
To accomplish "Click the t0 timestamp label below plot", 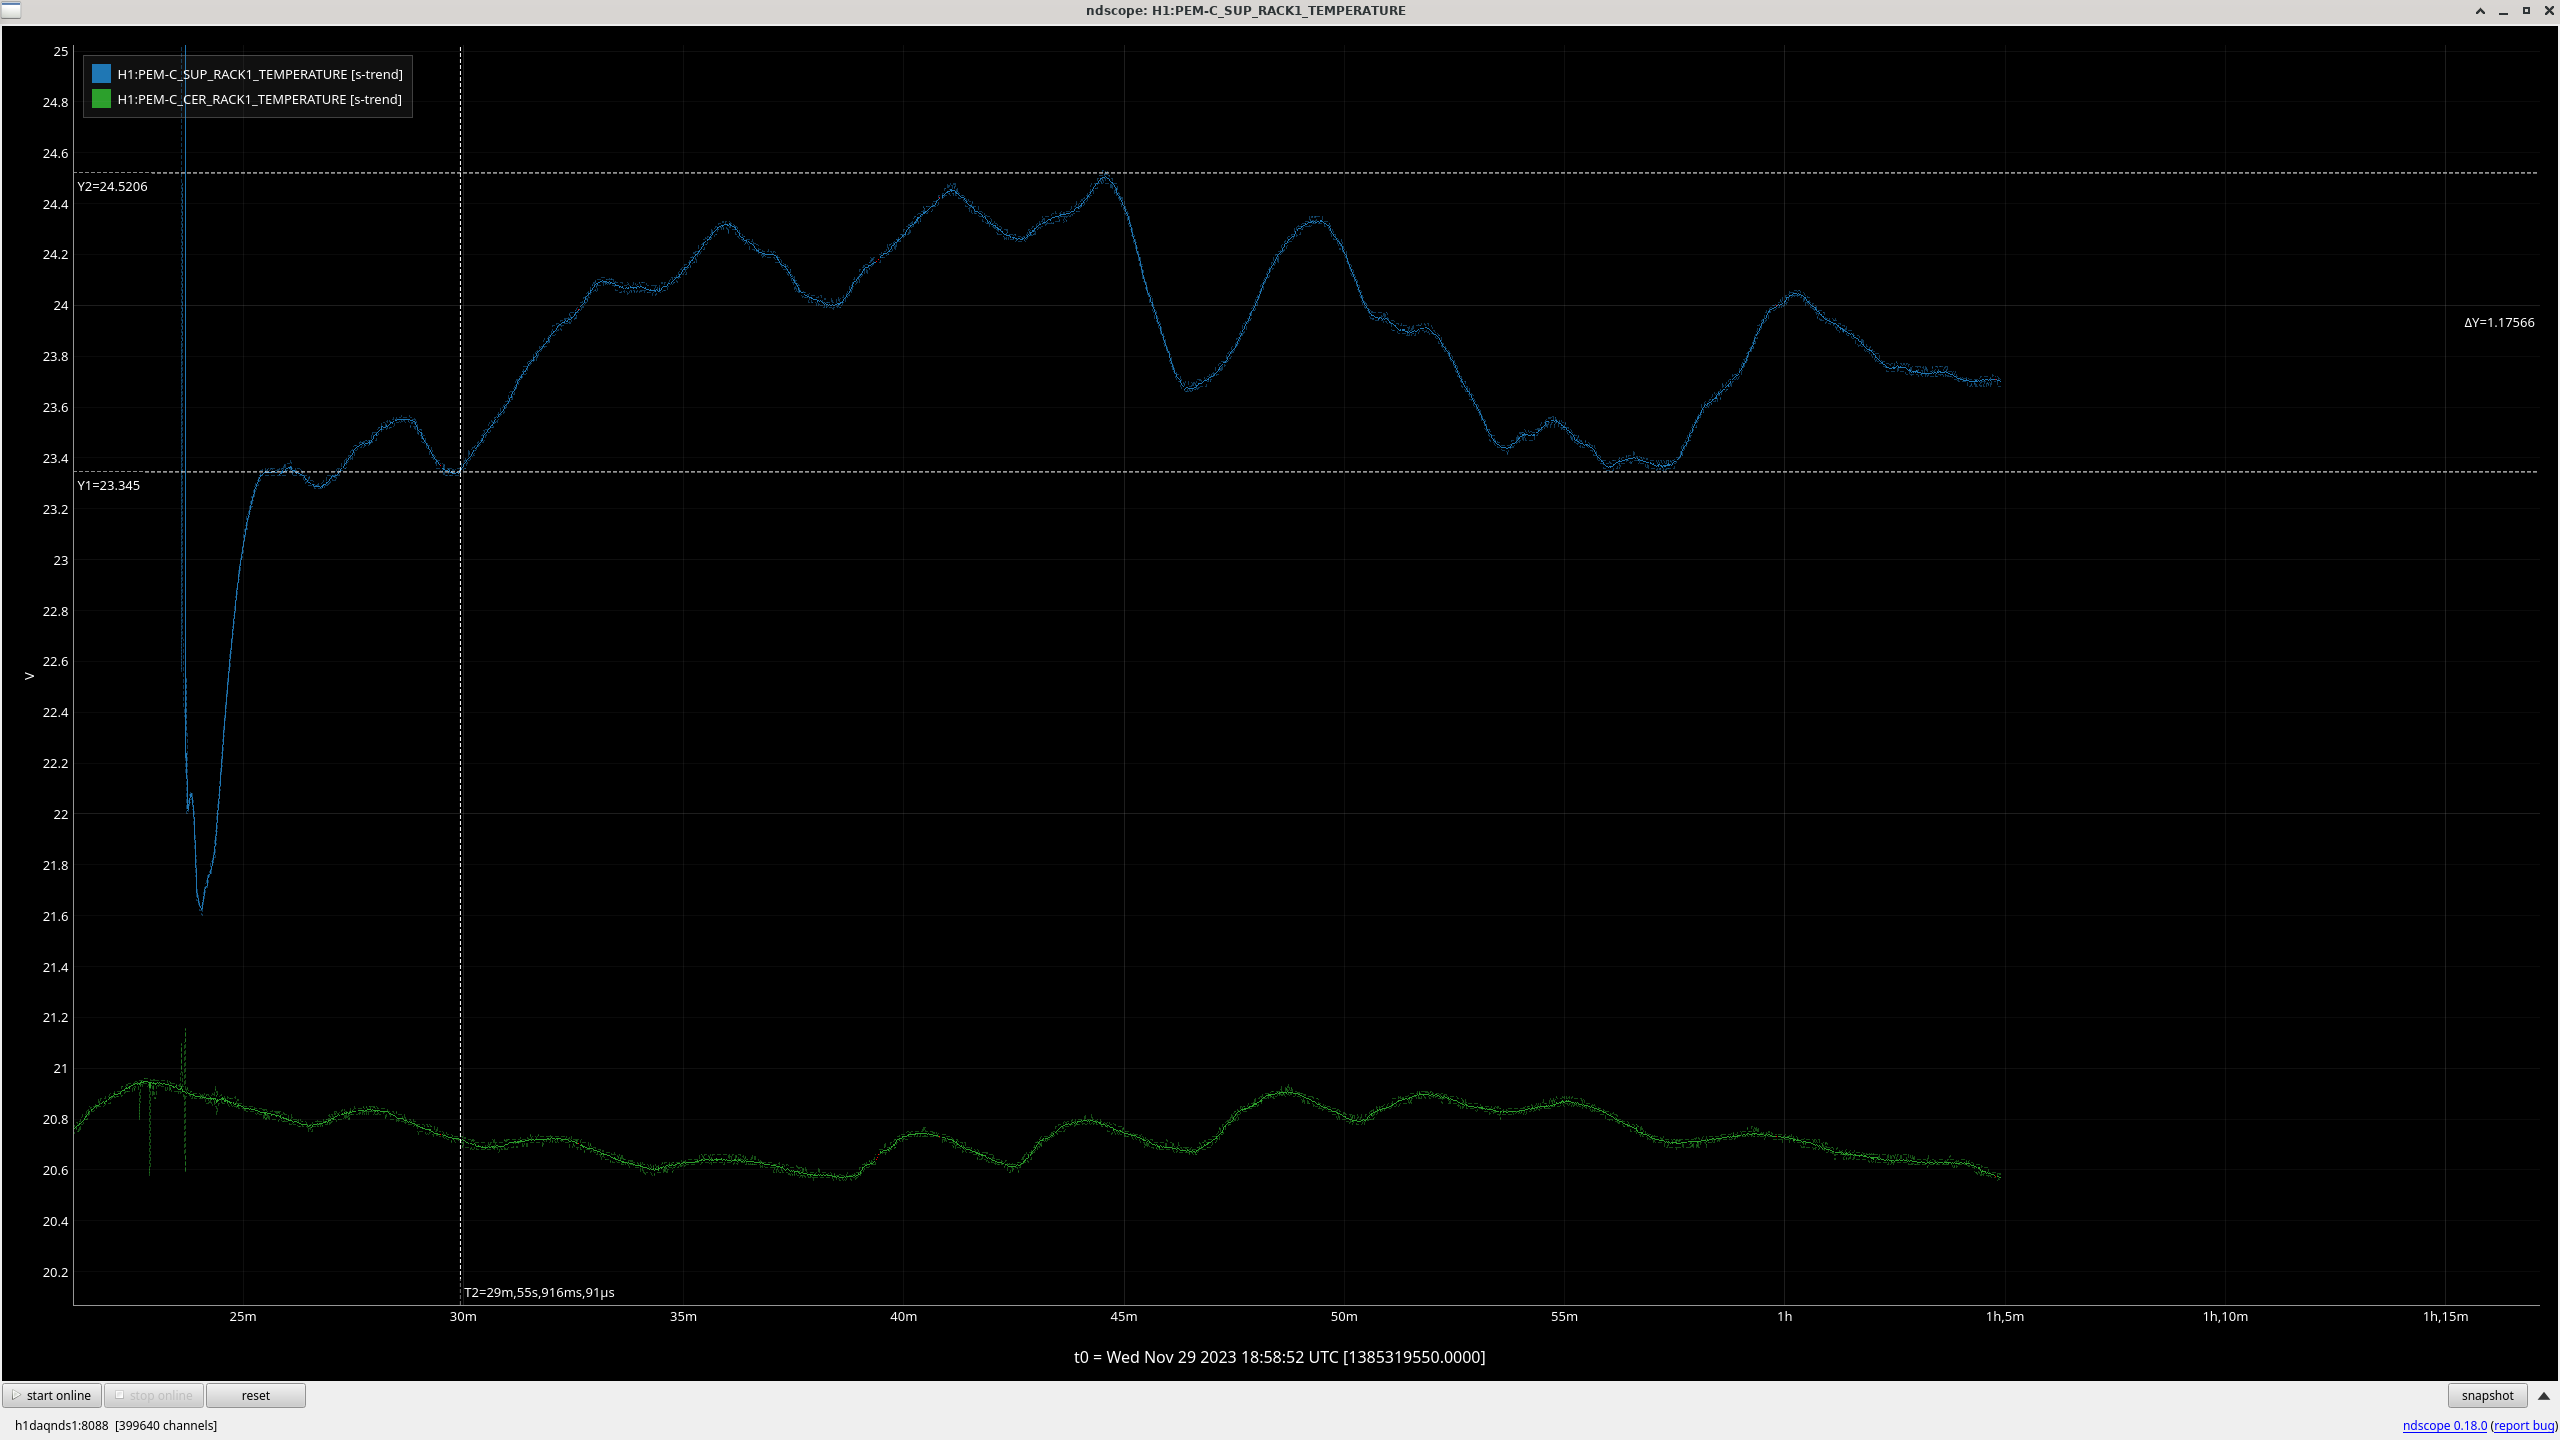I will (x=1279, y=1357).
